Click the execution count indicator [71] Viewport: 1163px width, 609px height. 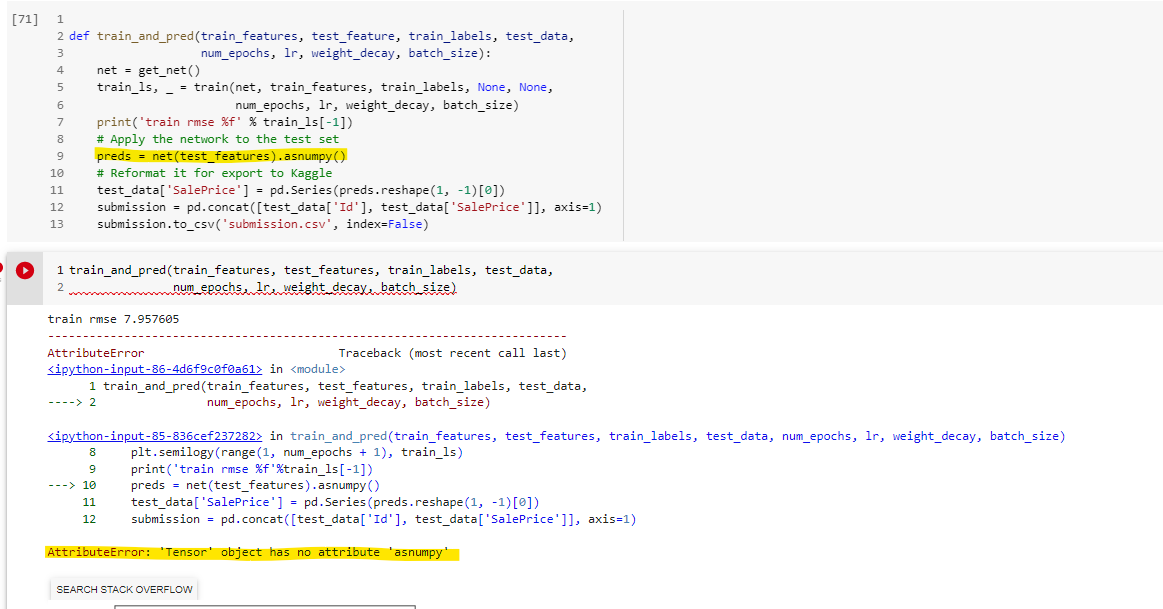(x=24, y=18)
